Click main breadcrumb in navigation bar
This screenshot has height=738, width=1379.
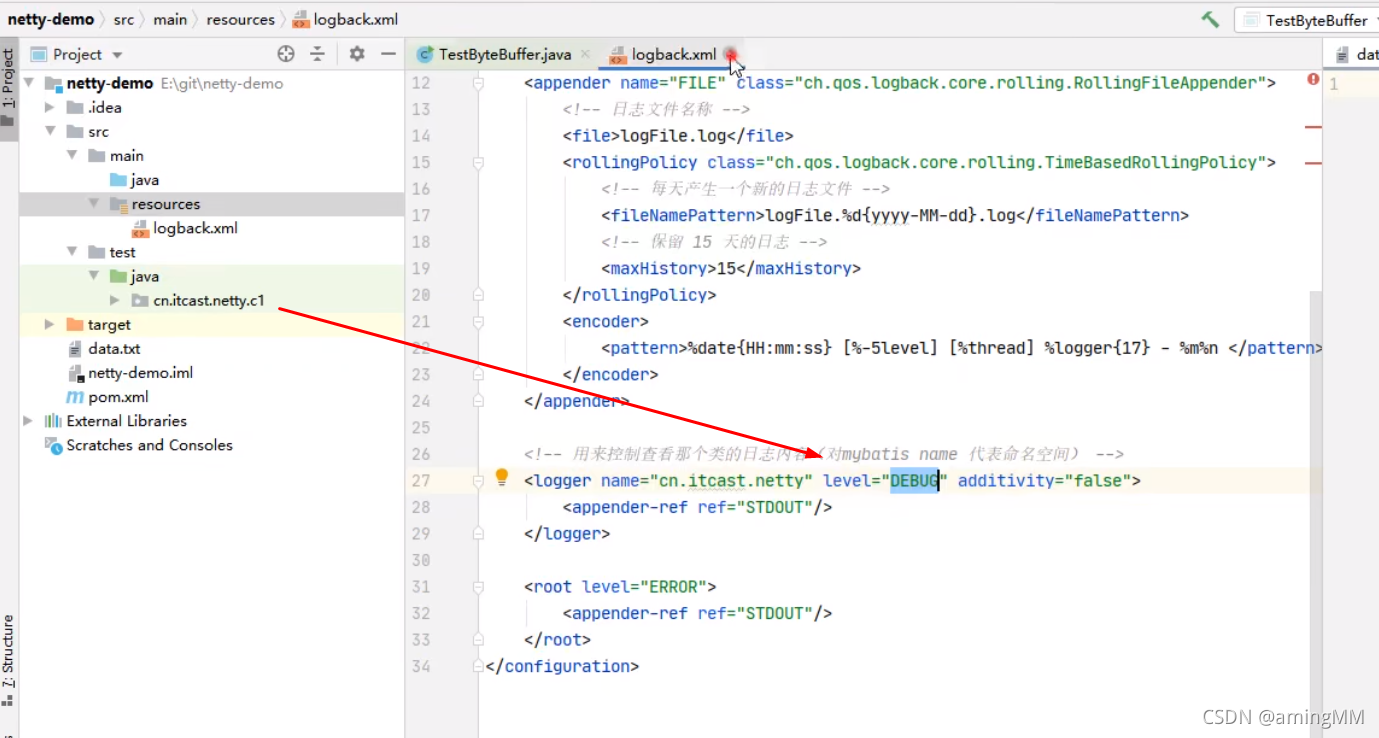click(x=170, y=19)
